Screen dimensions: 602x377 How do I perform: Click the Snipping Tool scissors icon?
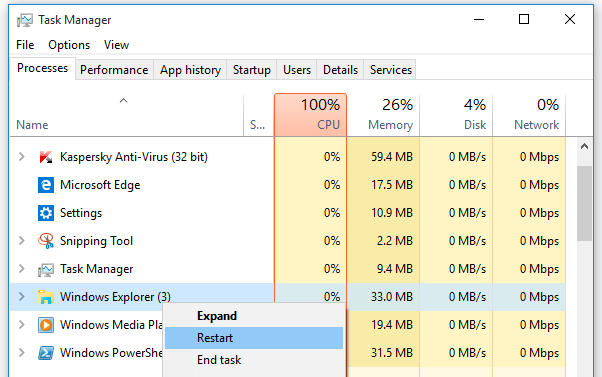[x=46, y=241]
